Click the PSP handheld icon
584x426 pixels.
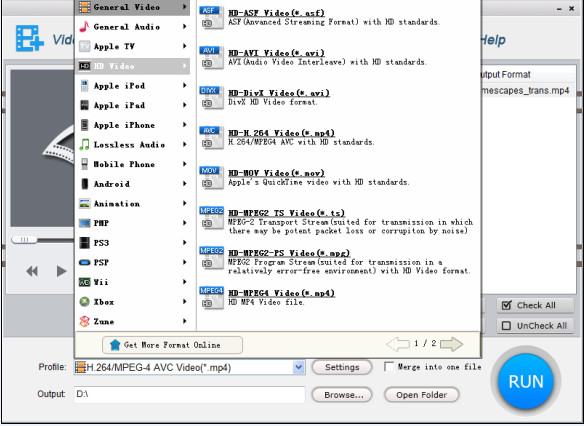(85, 263)
